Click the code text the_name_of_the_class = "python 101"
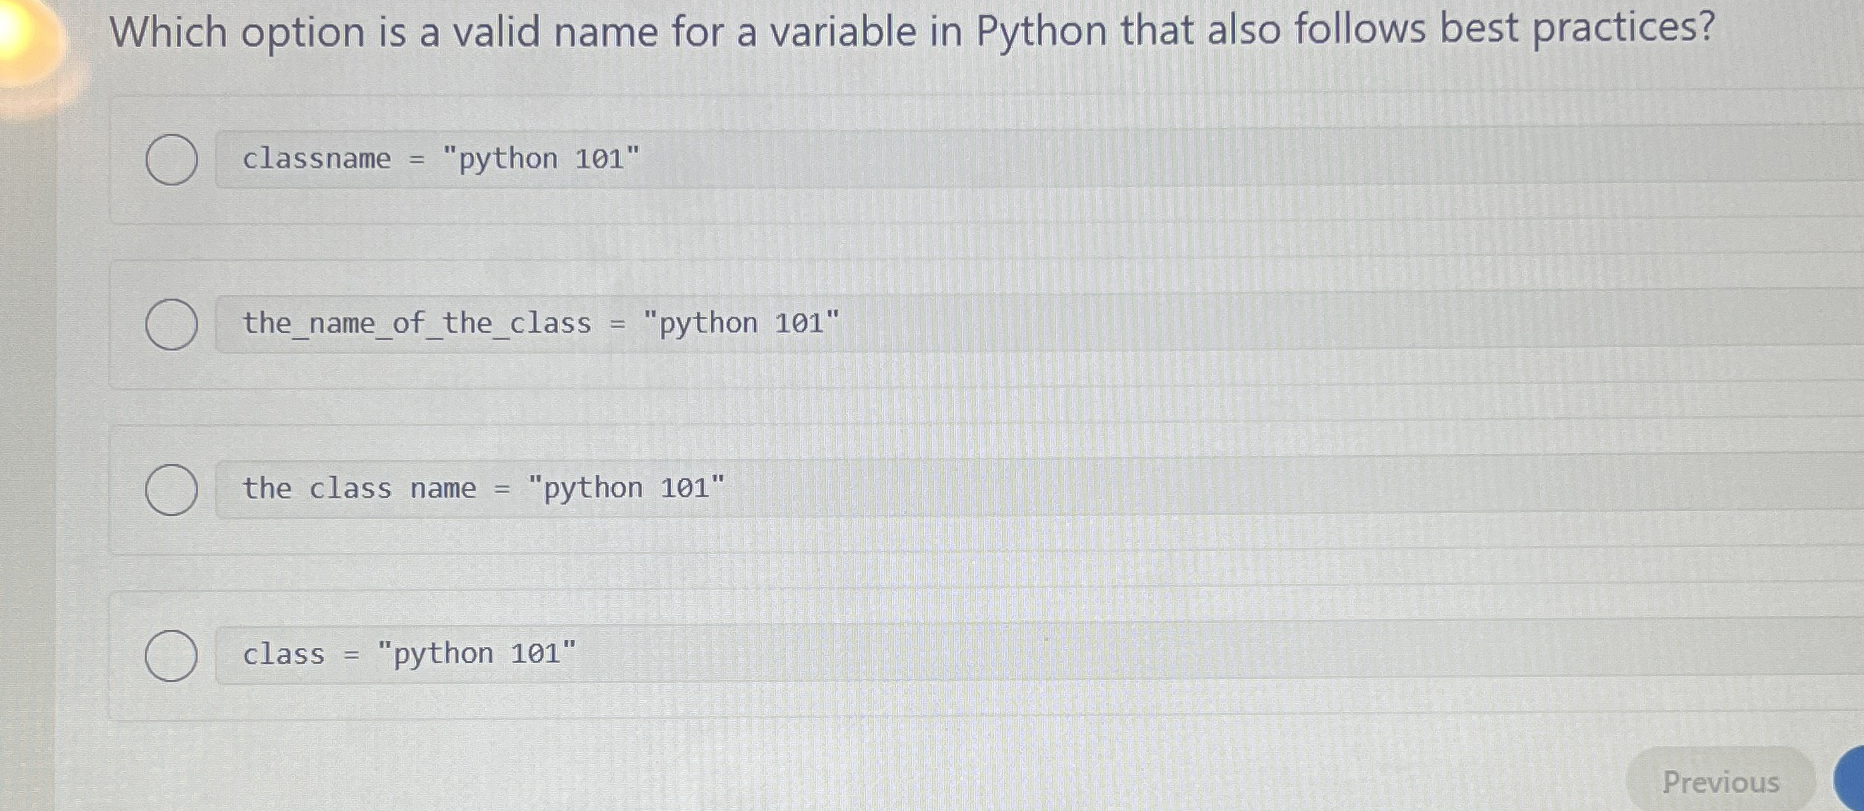Screen dimensions: 1864x811 pos(541,323)
